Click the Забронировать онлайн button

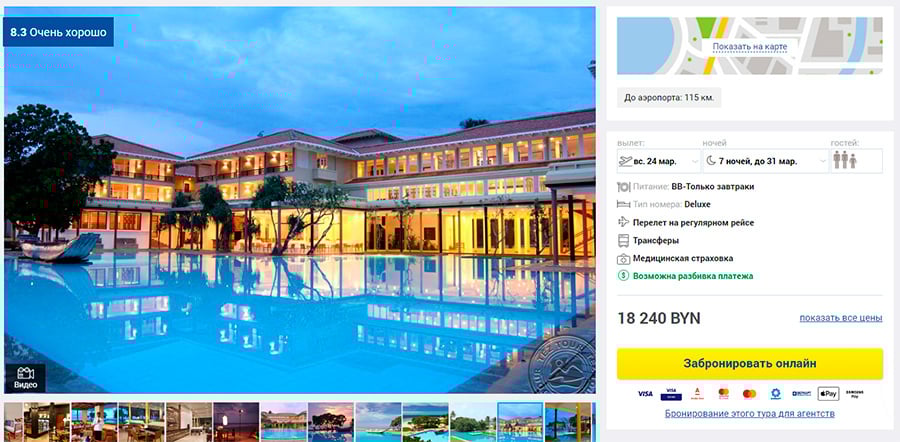point(750,363)
